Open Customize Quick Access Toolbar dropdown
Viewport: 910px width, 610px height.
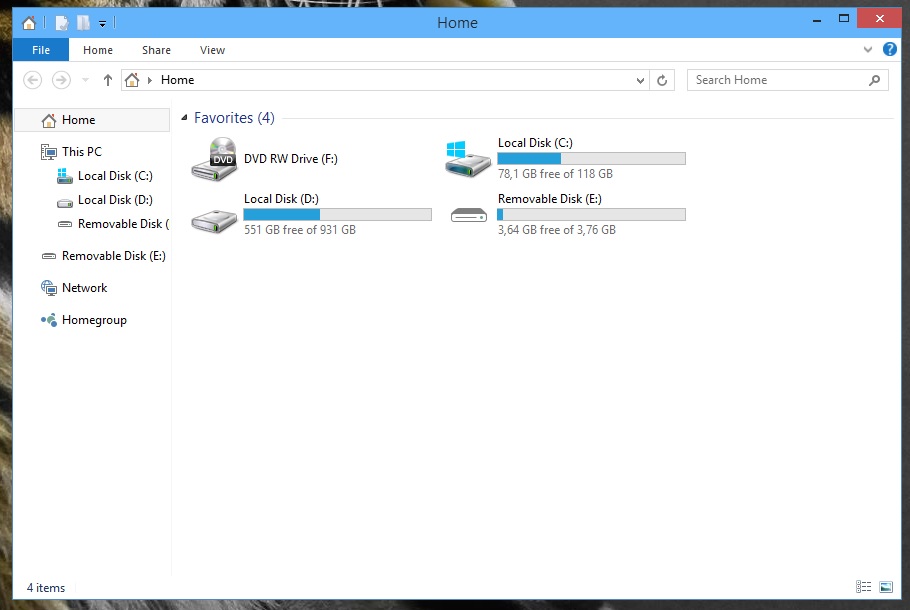pos(102,24)
